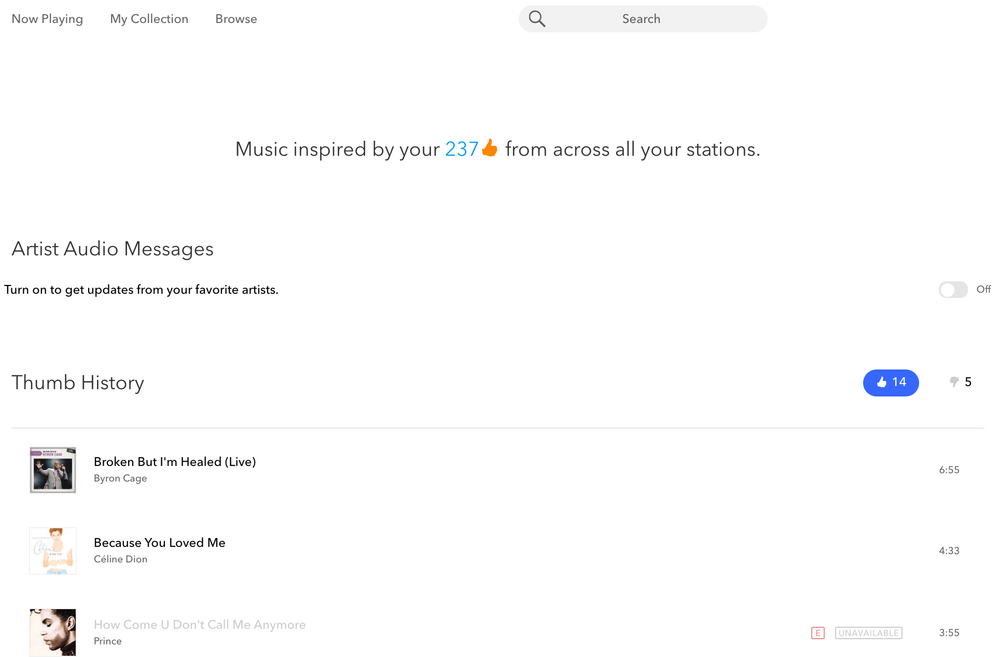Open Prince album artwork thumbnail
The width and height of the screenshot is (999, 657).
tap(53, 632)
